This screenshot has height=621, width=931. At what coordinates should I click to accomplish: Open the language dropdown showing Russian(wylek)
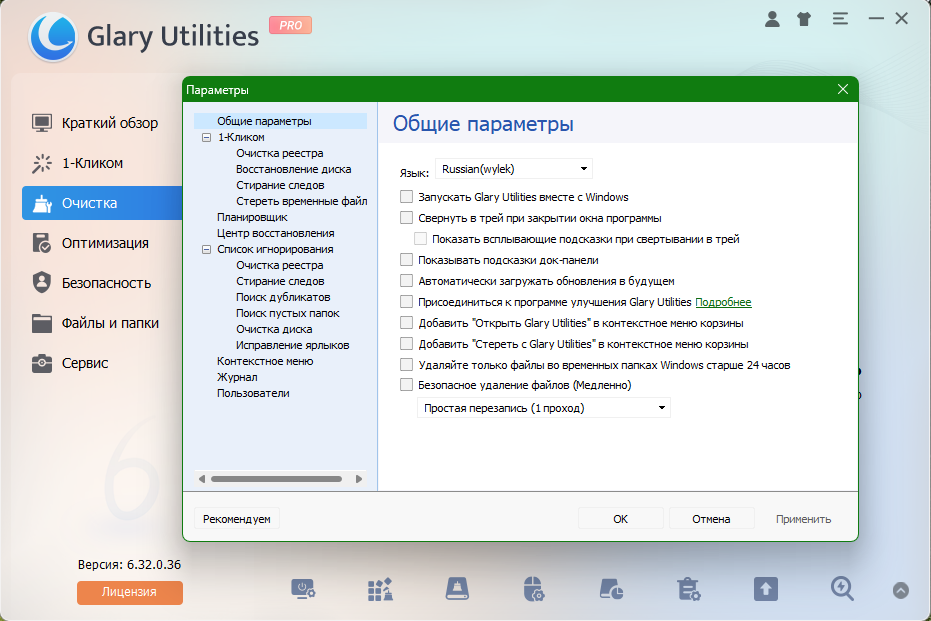point(514,169)
